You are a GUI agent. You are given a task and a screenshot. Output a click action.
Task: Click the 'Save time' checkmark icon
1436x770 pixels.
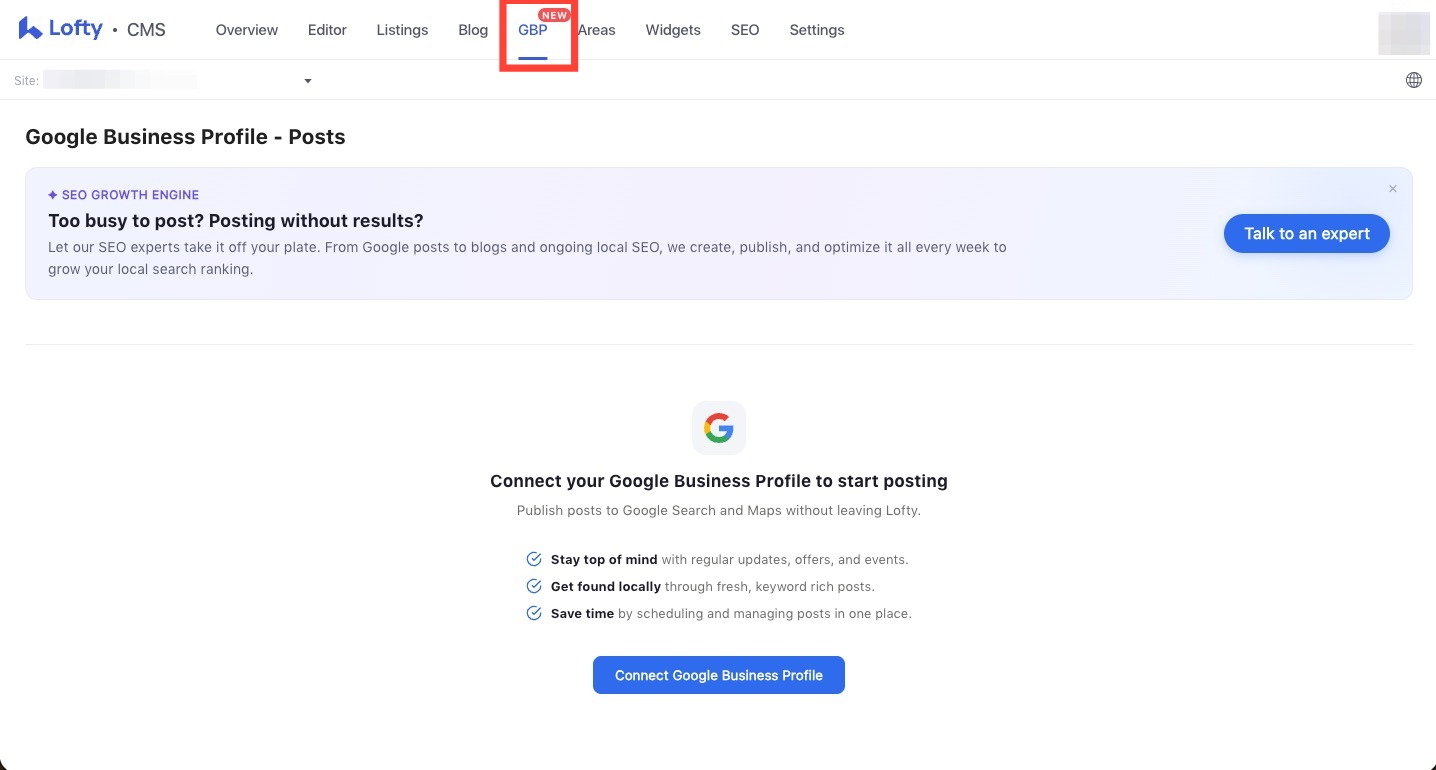534,613
